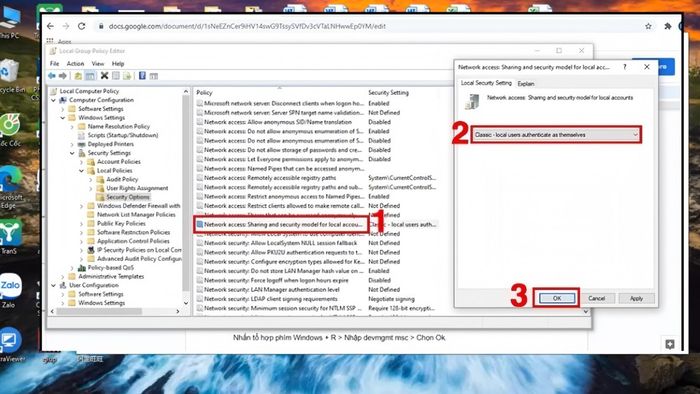Click the site lock icon in address bar
The width and height of the screenshot is (700, 394).
(x=101, y=26)
